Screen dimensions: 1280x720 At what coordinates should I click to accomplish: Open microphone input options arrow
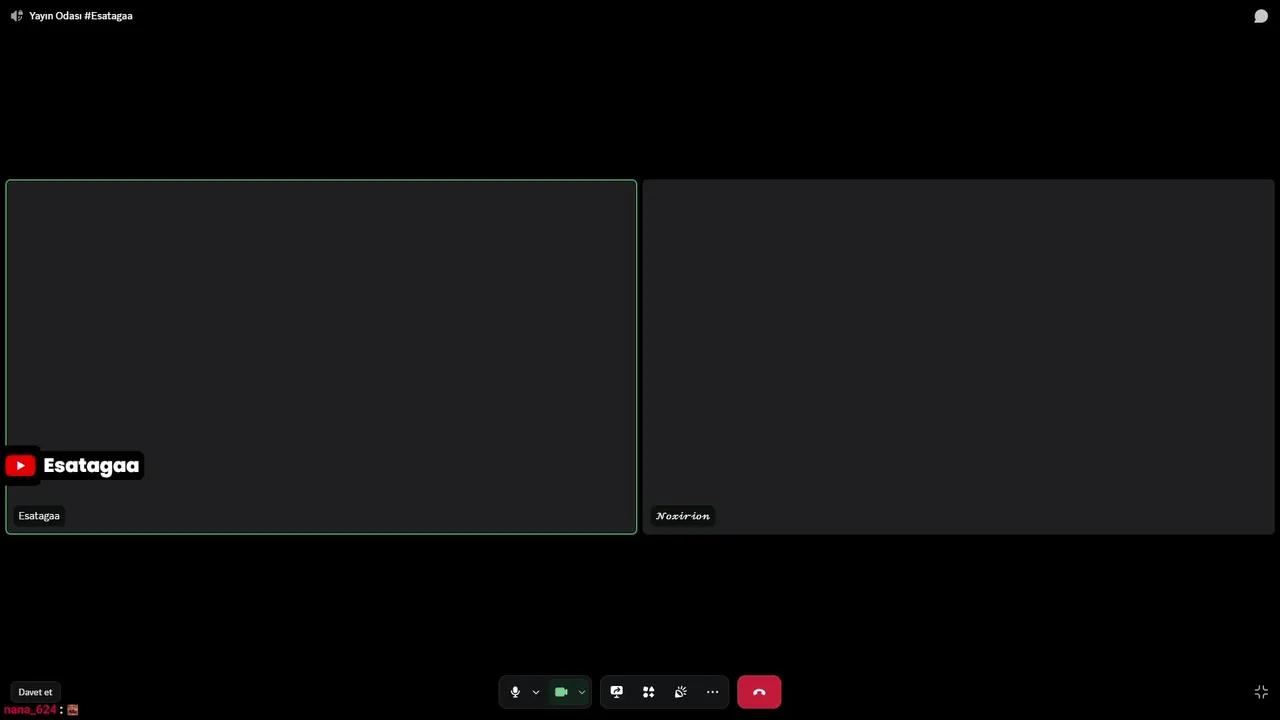click(536, 692)
